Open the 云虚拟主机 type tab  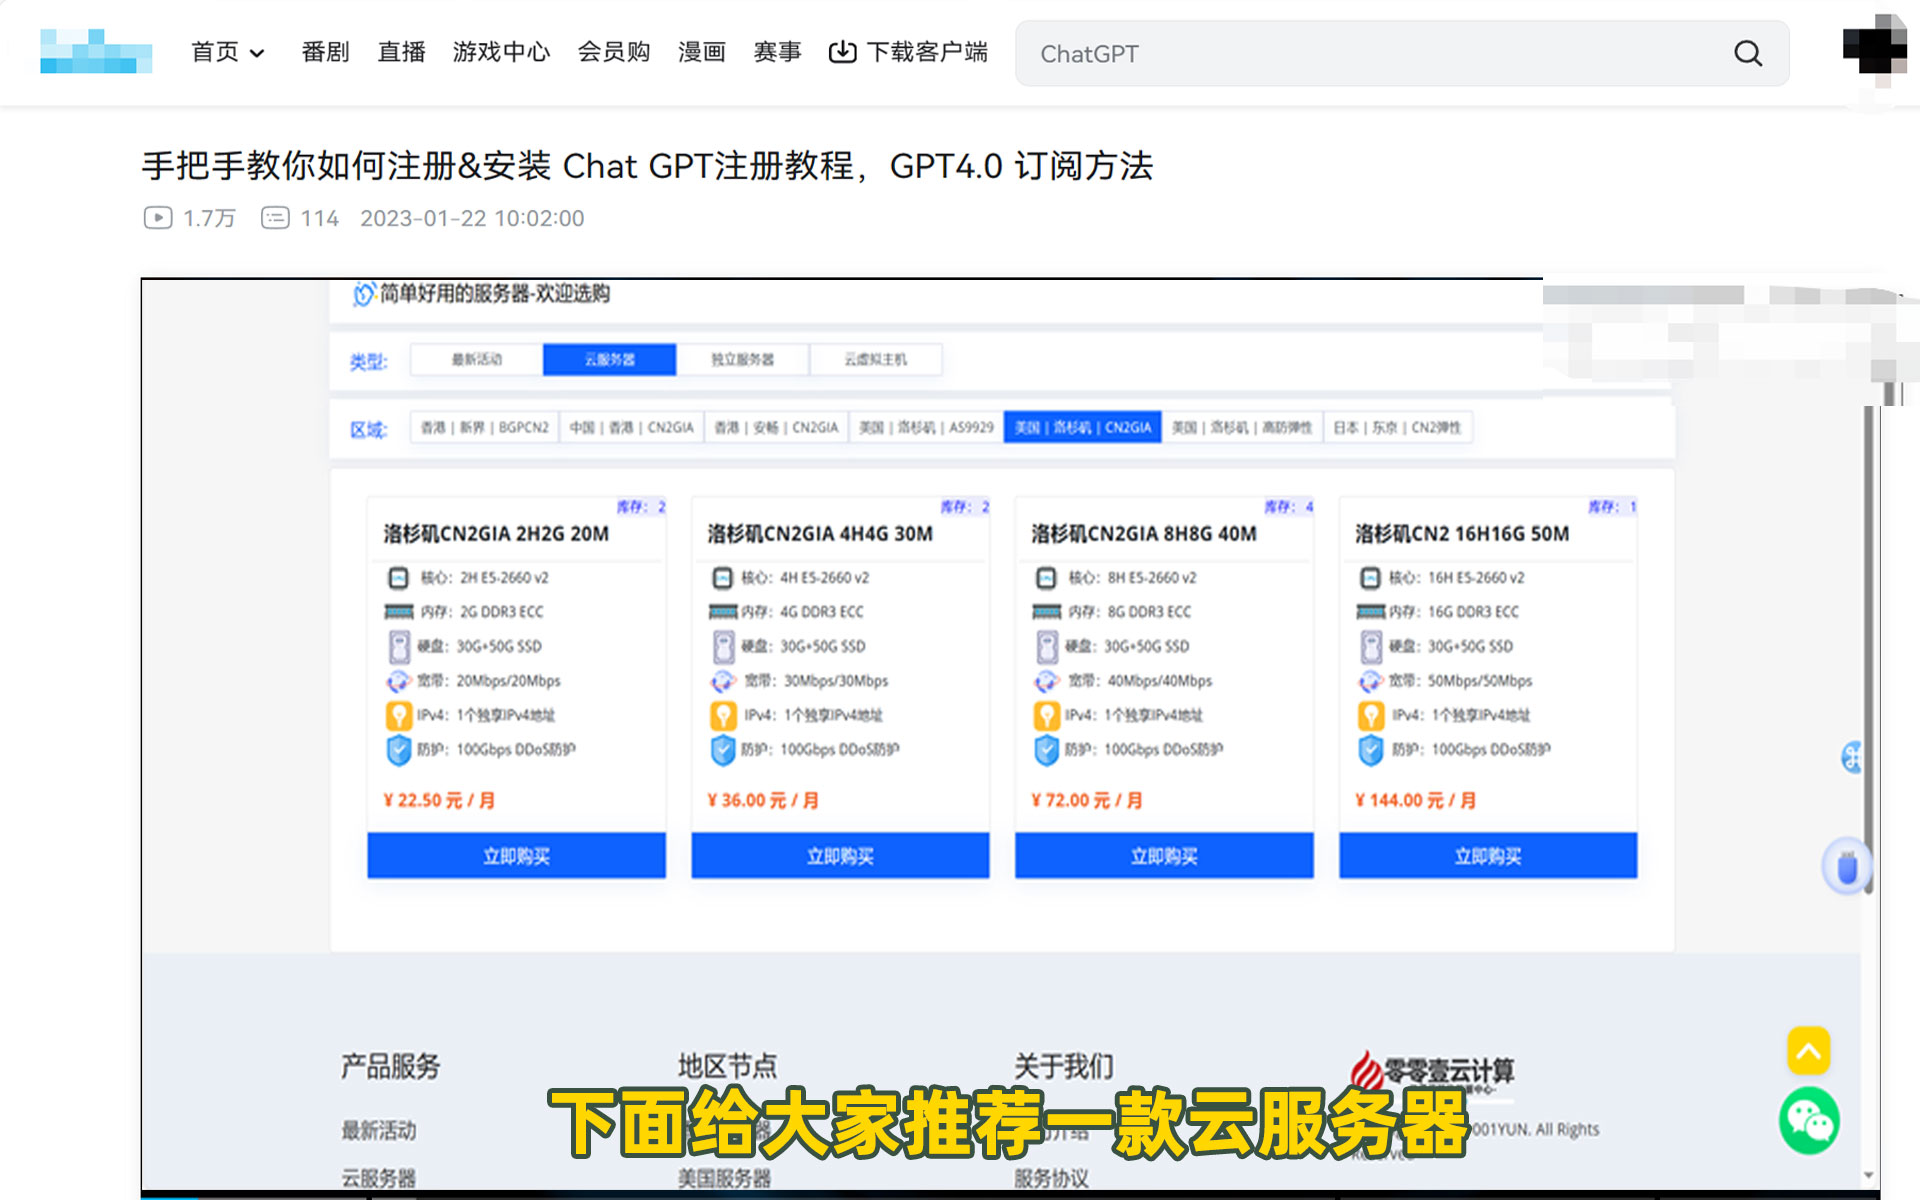pos(876,359)
